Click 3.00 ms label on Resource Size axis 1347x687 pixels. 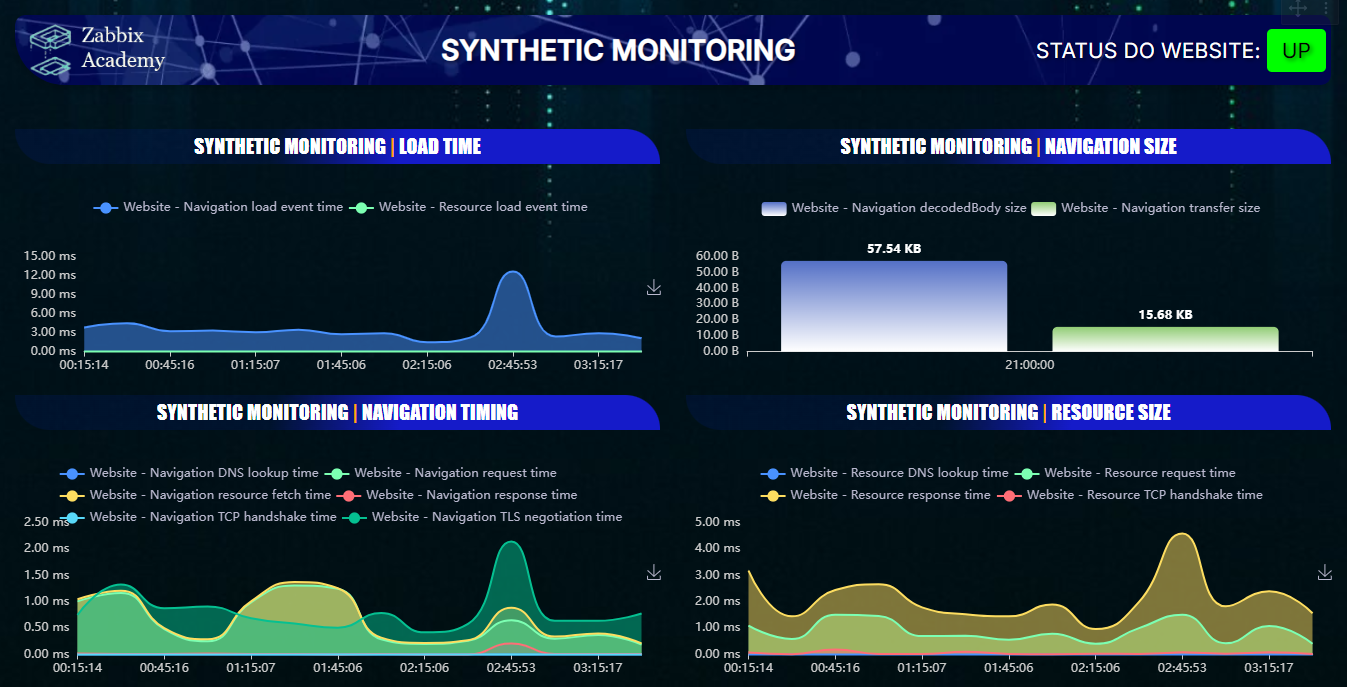click(717, 575)
